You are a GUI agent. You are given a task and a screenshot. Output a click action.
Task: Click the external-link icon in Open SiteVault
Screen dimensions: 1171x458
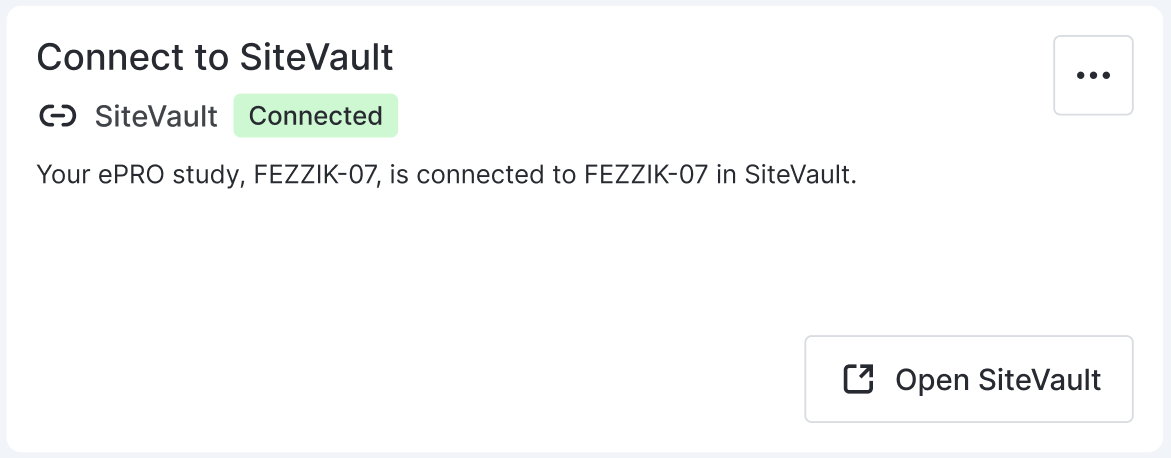(x=859, y=379)
